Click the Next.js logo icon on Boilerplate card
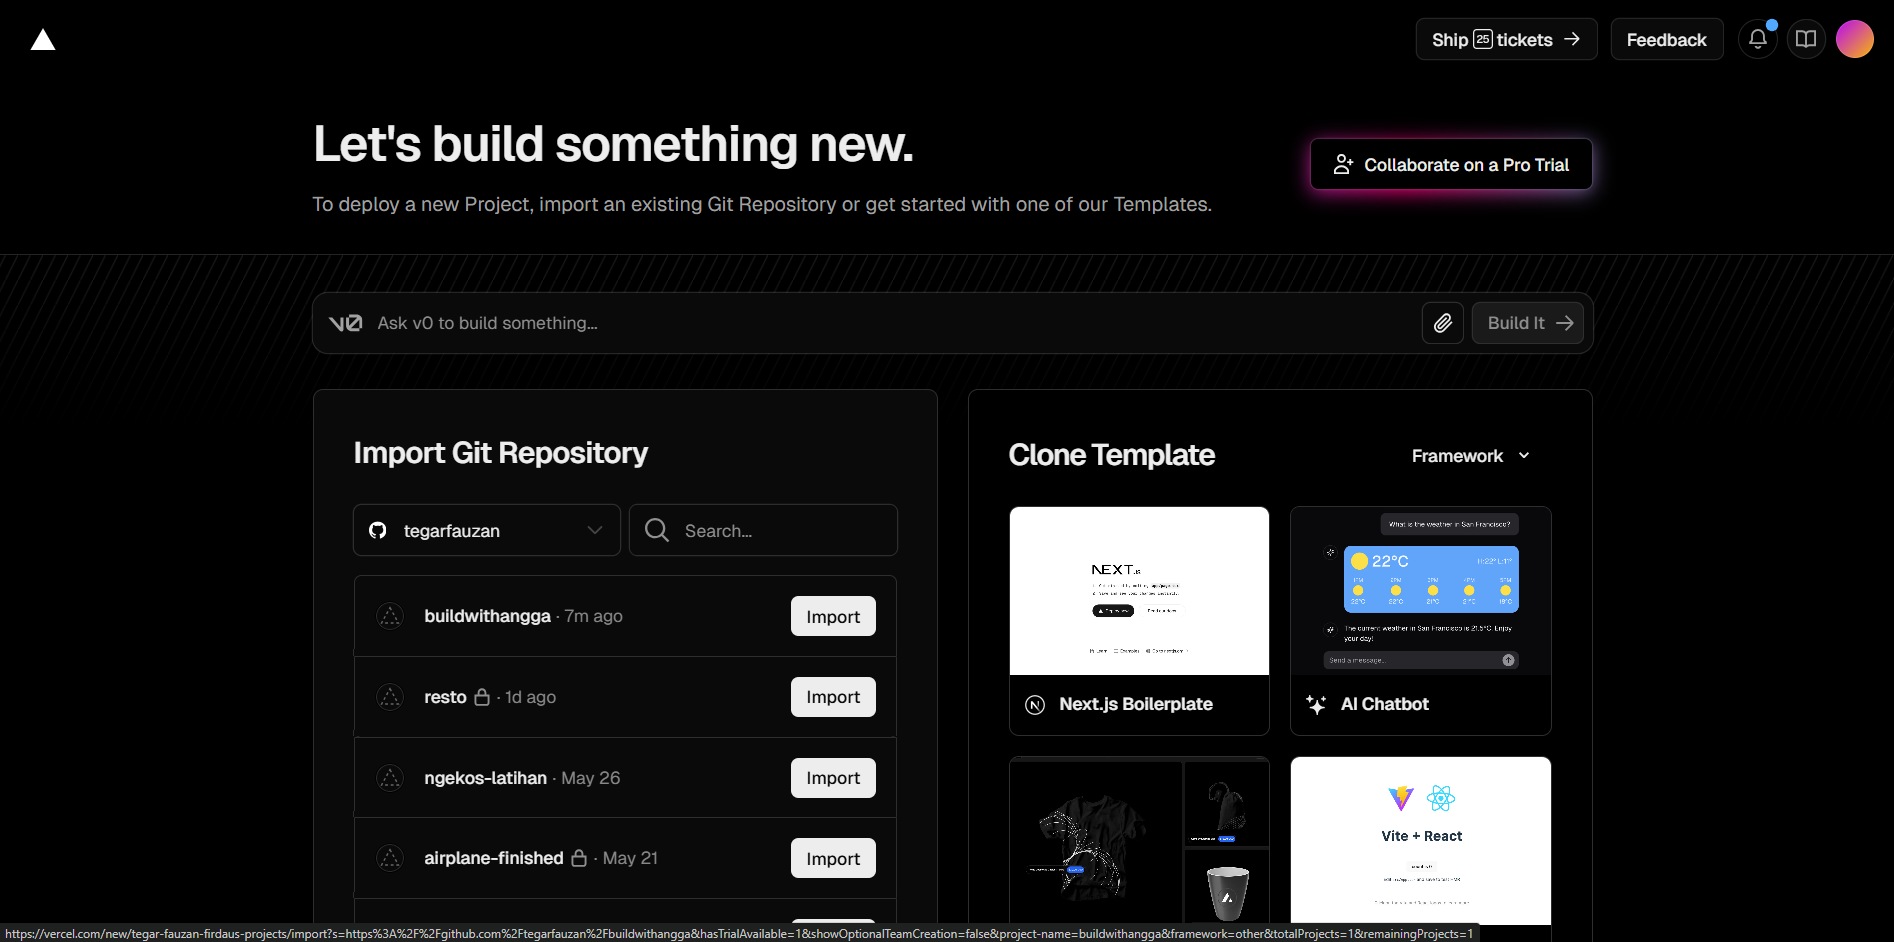 1035,705
